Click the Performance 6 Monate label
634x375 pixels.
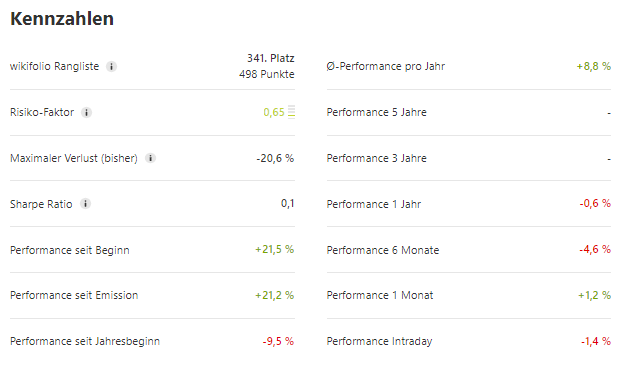point(383,250)
